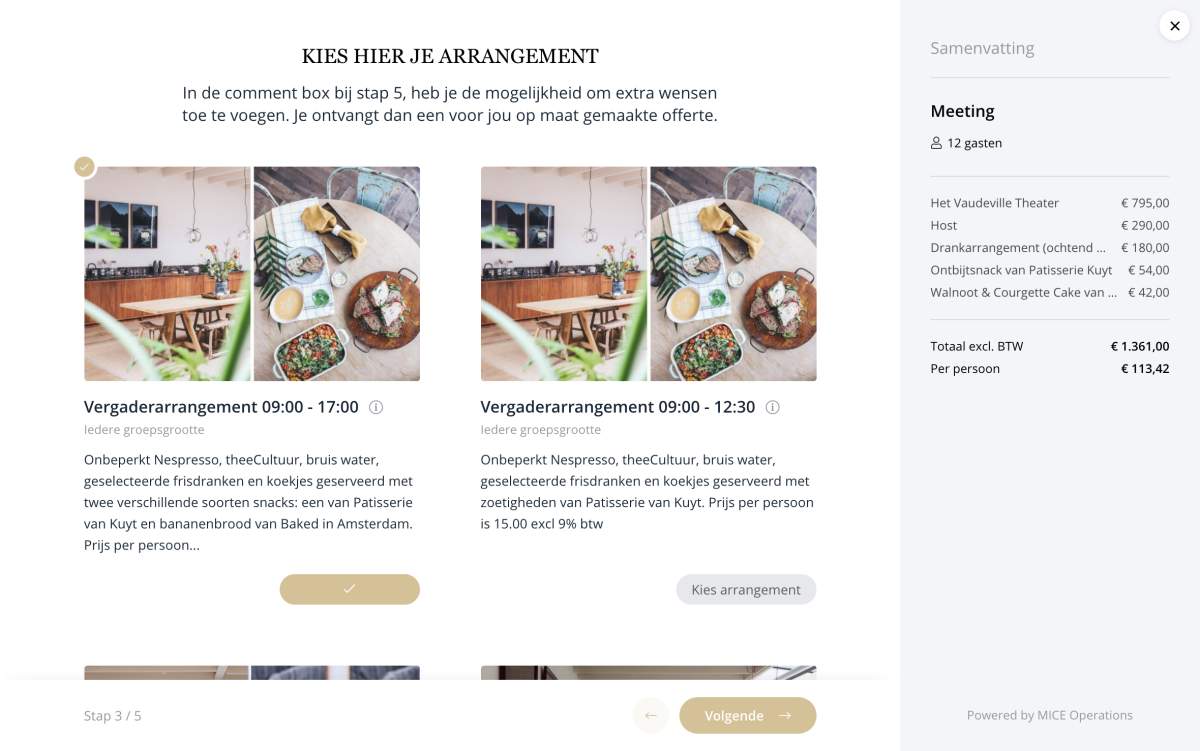Choose the 09:00 - 12:30 arrangement

pyautogui.click(x=746, y=589)
